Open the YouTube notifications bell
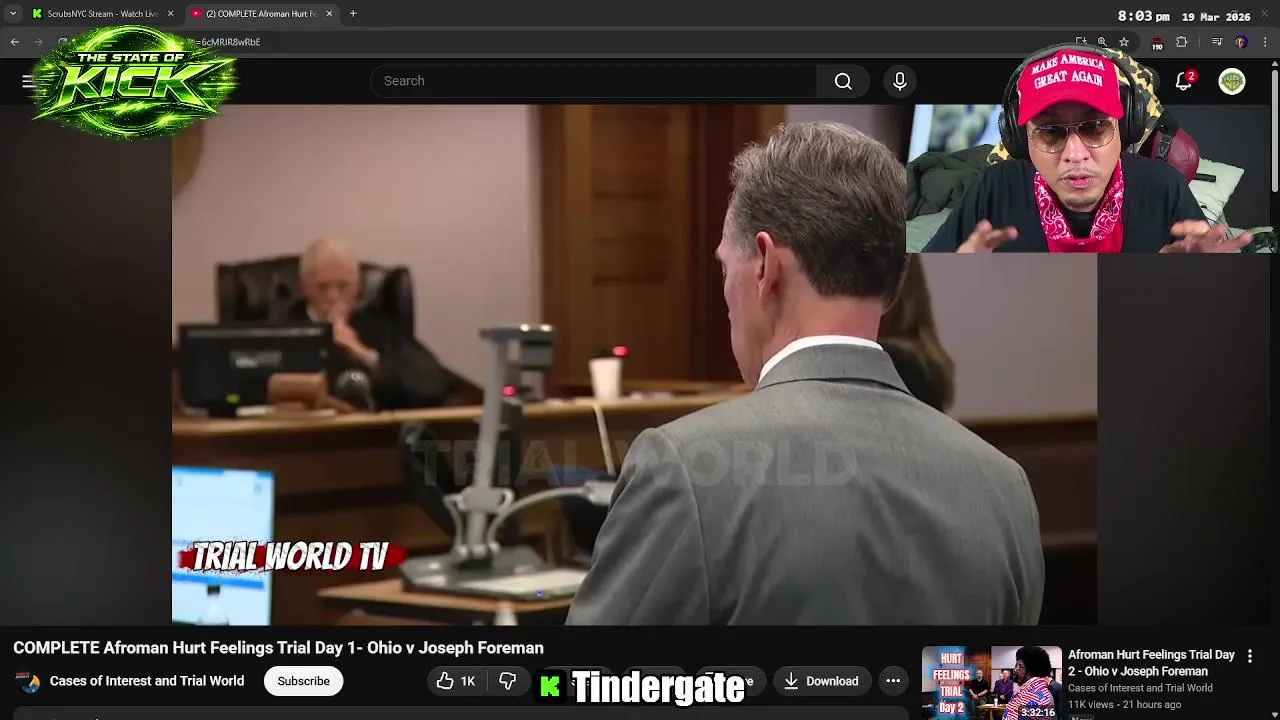This screenshot has height=720, width=1280. coord(1184,81)
